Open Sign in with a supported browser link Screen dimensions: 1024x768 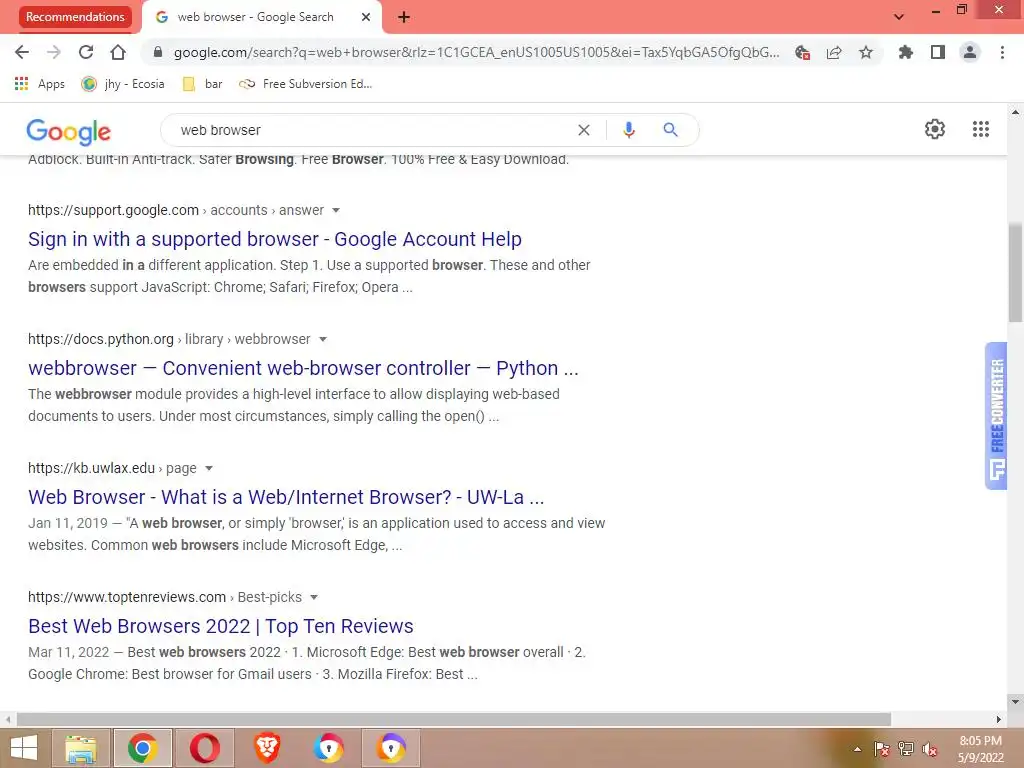pyautogui.click(x=275, y=239)
